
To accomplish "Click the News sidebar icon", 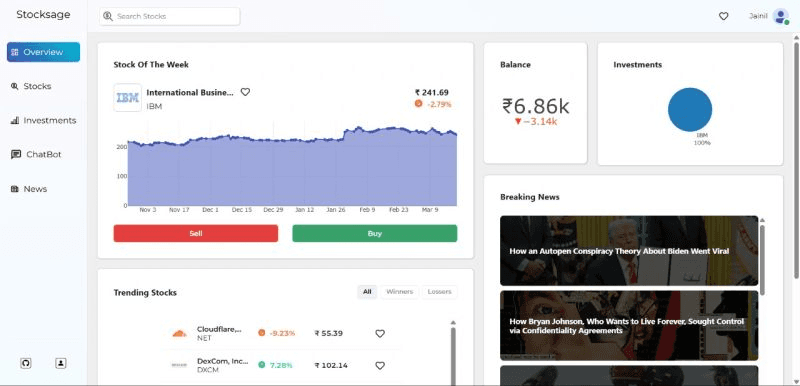I will point(14,189).
